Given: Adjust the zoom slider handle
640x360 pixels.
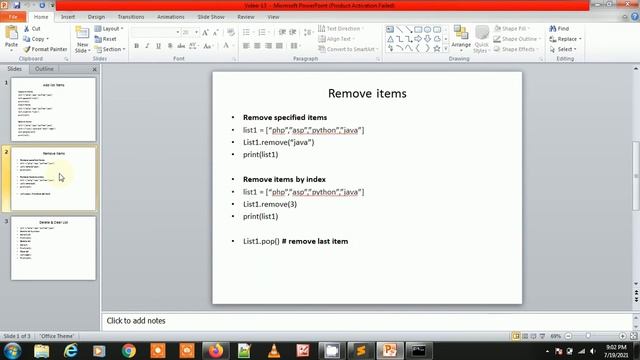Looking at the screenshot, I should (x=588, y=336).
